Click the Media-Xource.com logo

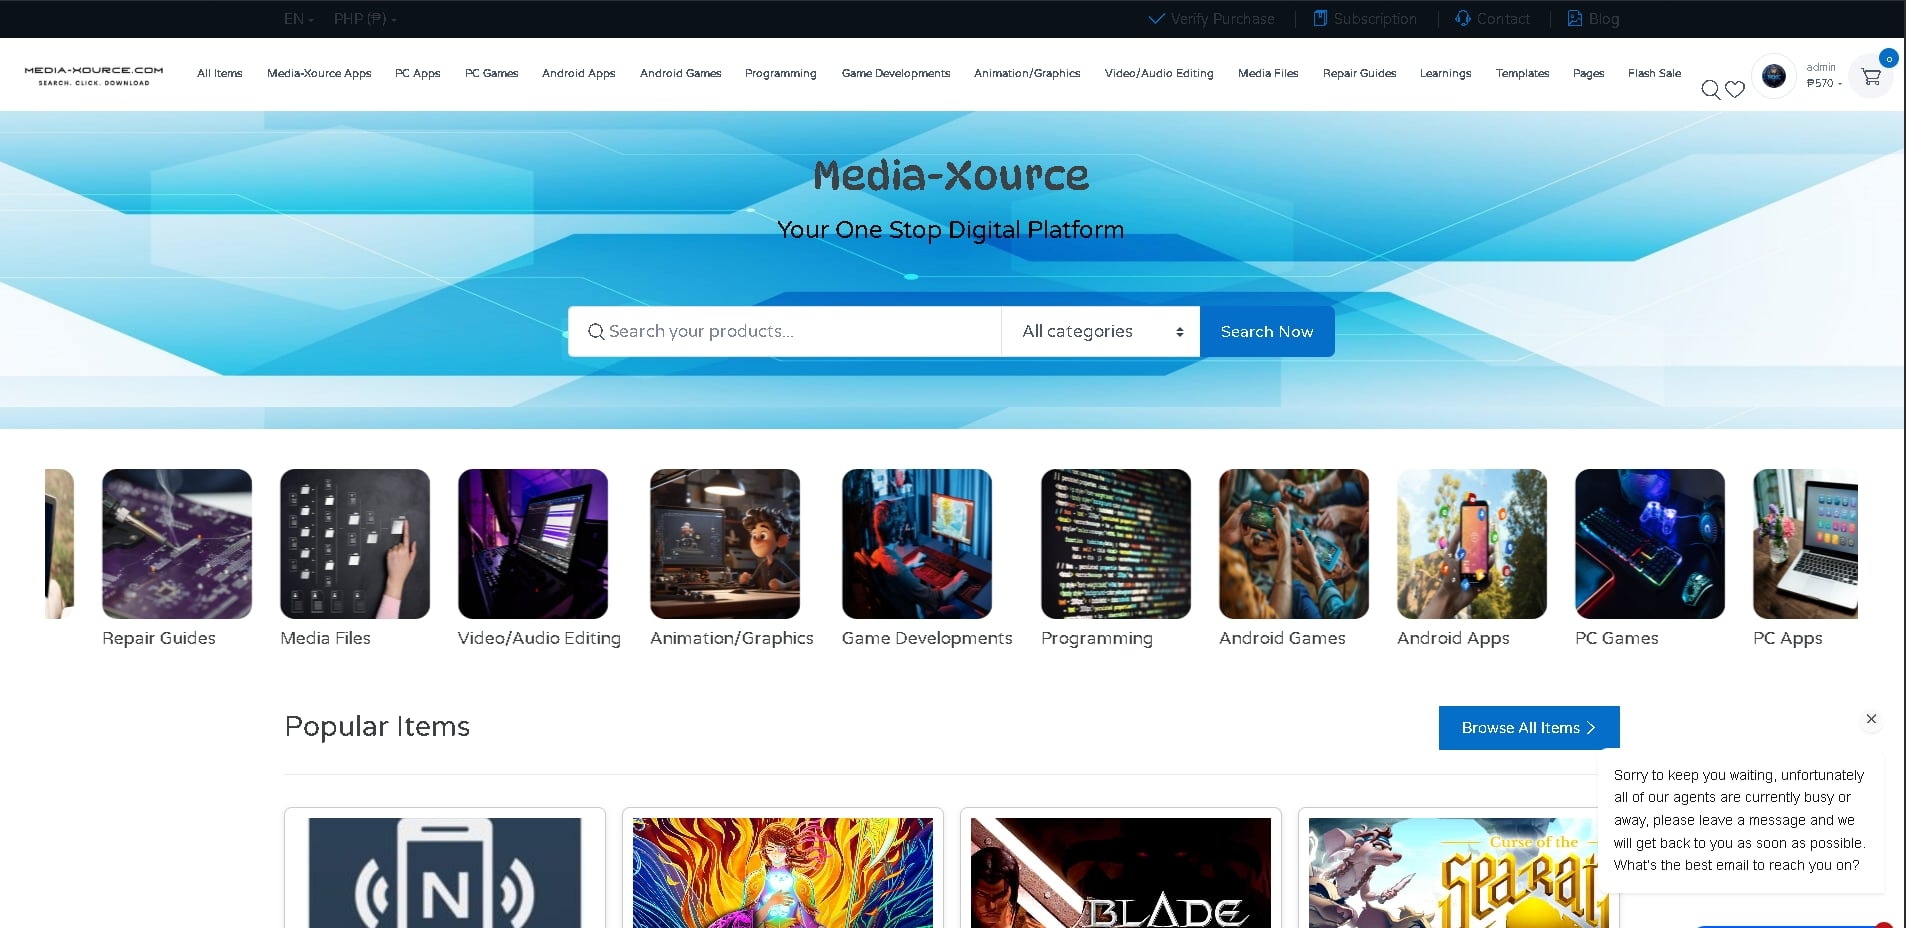(93, 75)
